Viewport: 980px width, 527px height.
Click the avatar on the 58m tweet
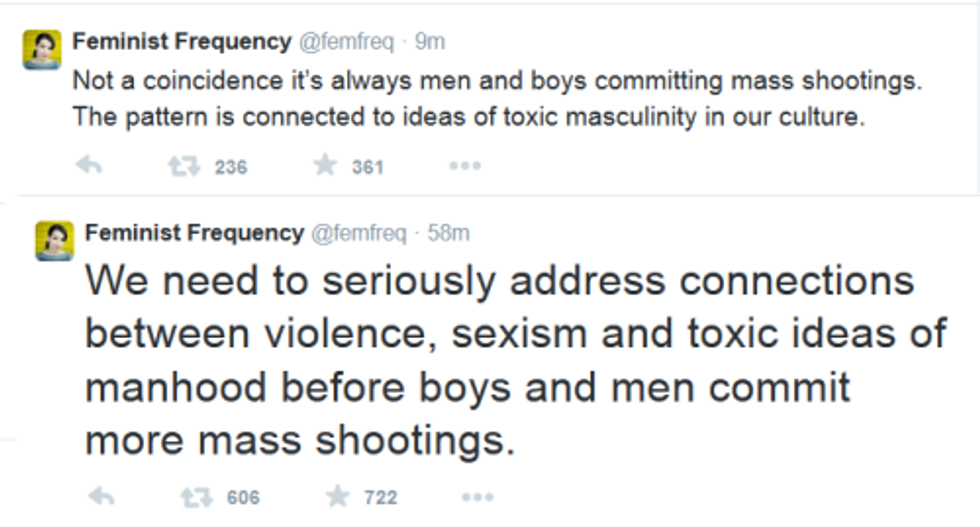pos(54,241)
